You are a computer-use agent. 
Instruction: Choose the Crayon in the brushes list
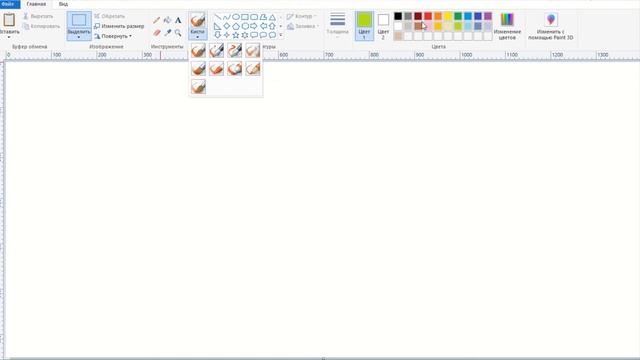point(216,69)
